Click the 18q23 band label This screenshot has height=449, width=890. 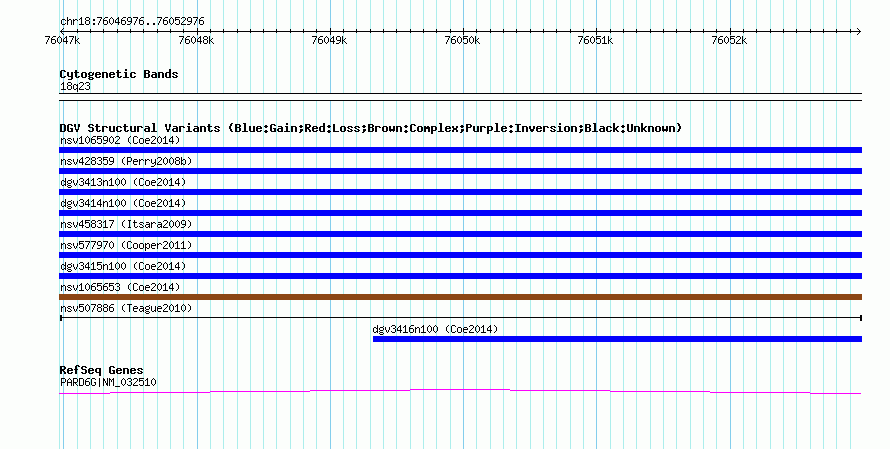pyautogui.click(x=75, y=86)
